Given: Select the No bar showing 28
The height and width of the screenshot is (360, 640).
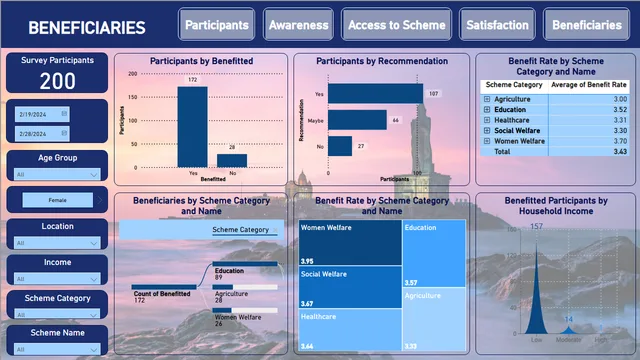Looking at the screenshot, I should click(x=232, y=160).
